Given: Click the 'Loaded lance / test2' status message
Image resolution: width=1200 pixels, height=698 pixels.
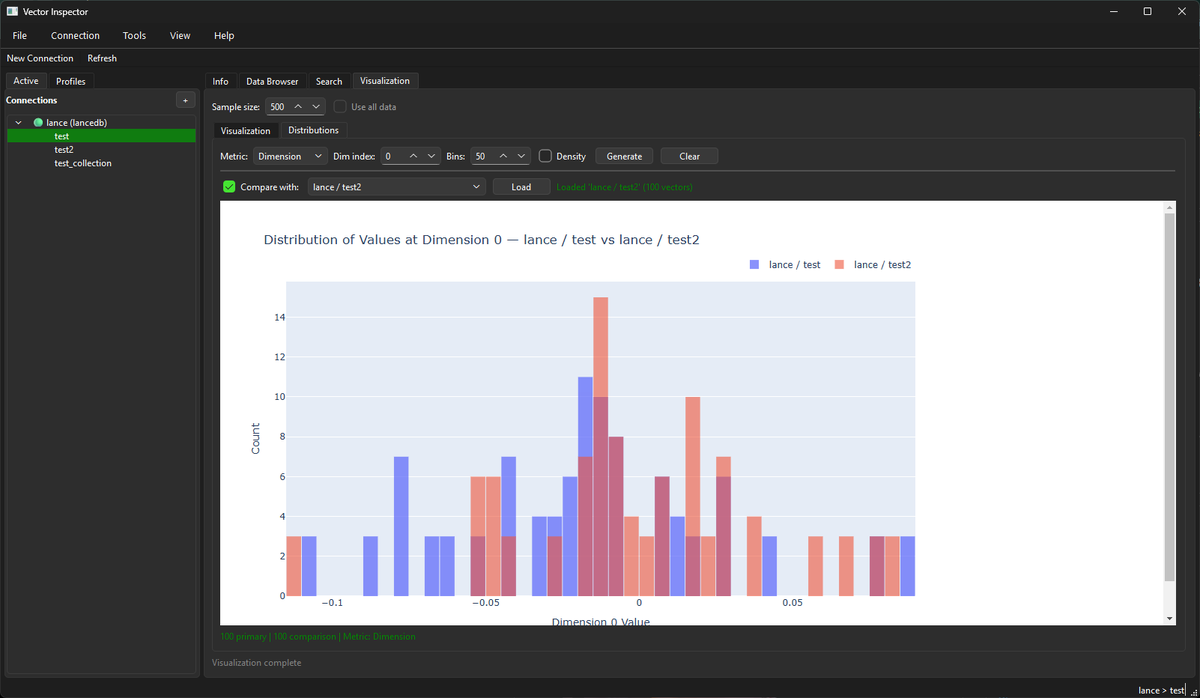Looking at the screenshot, I should (x=624, y=187).
